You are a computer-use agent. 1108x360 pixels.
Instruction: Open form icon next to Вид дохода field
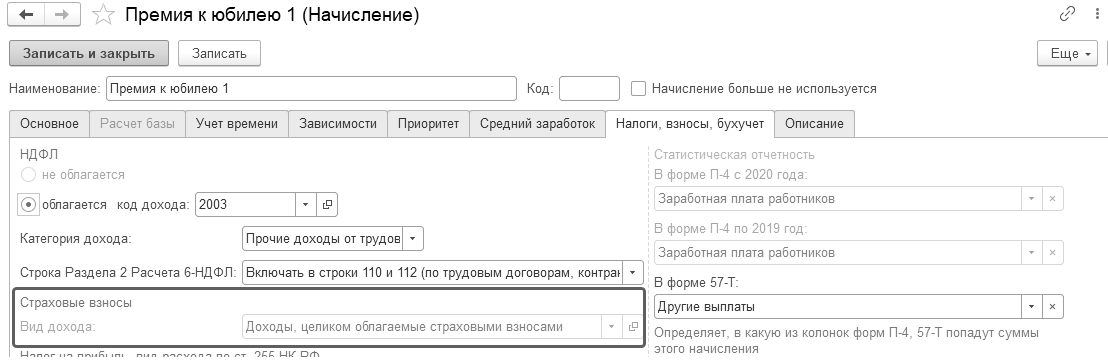point(632,327)
